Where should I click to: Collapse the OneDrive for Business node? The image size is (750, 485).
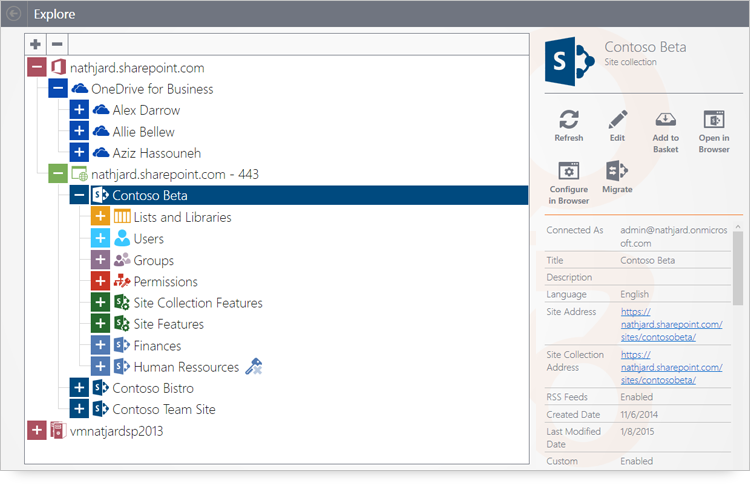click(58, 88)
